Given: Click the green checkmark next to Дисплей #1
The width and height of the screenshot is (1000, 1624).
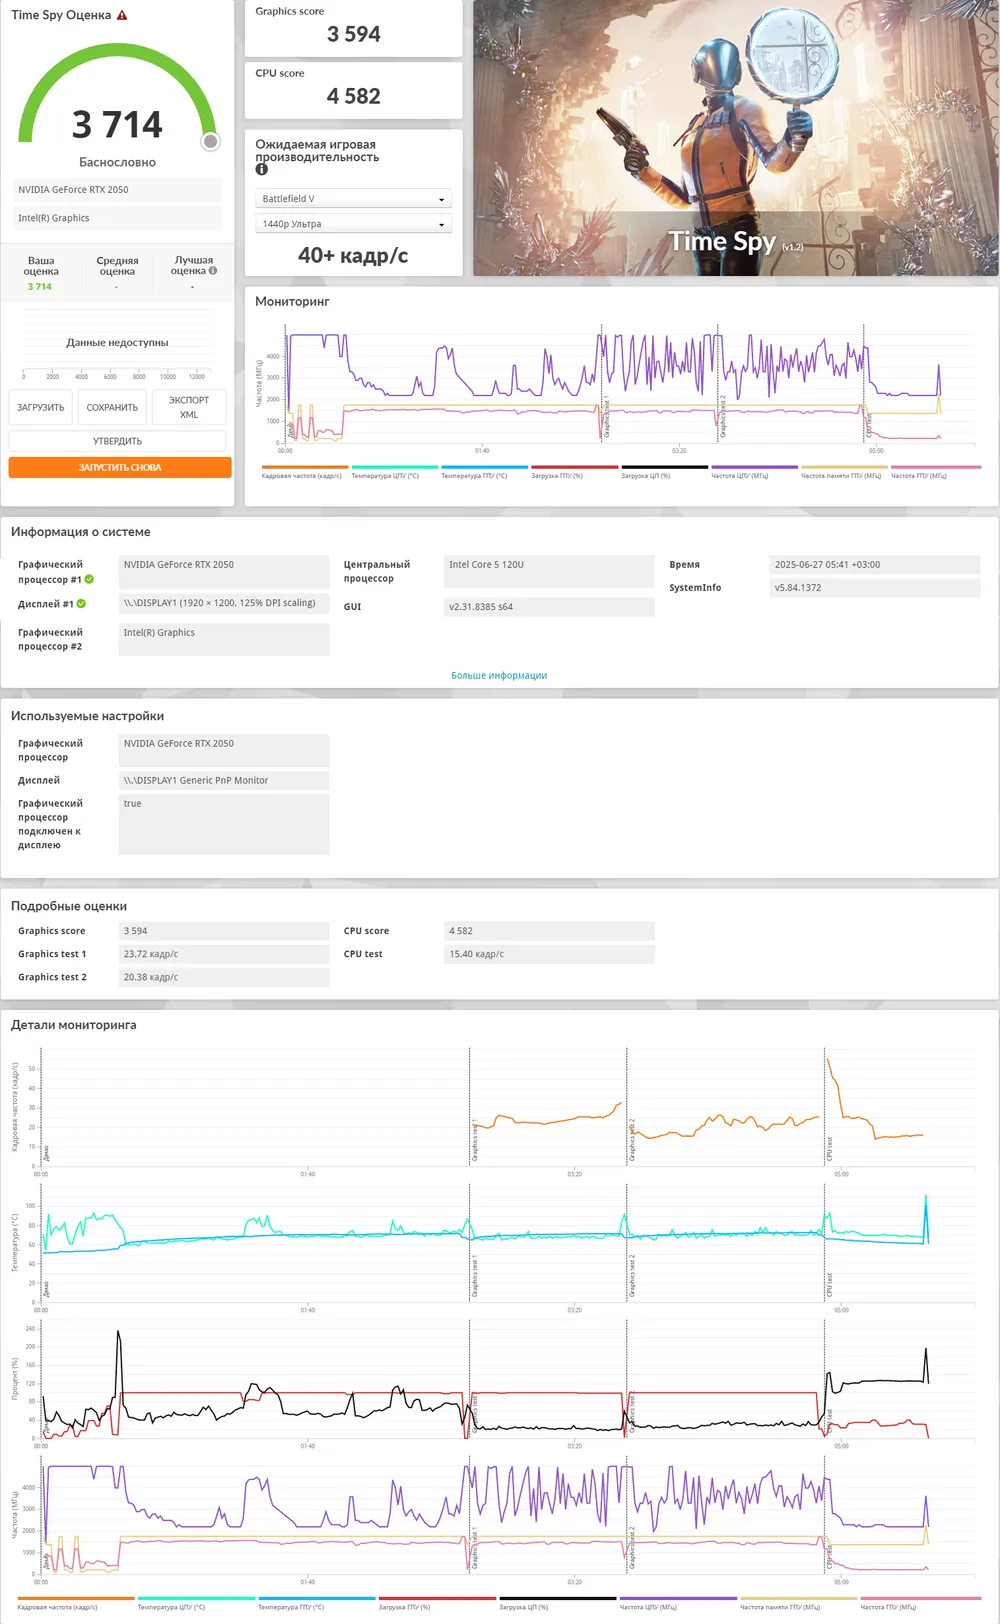Looking at the screenshot, I should click(81, 603).
